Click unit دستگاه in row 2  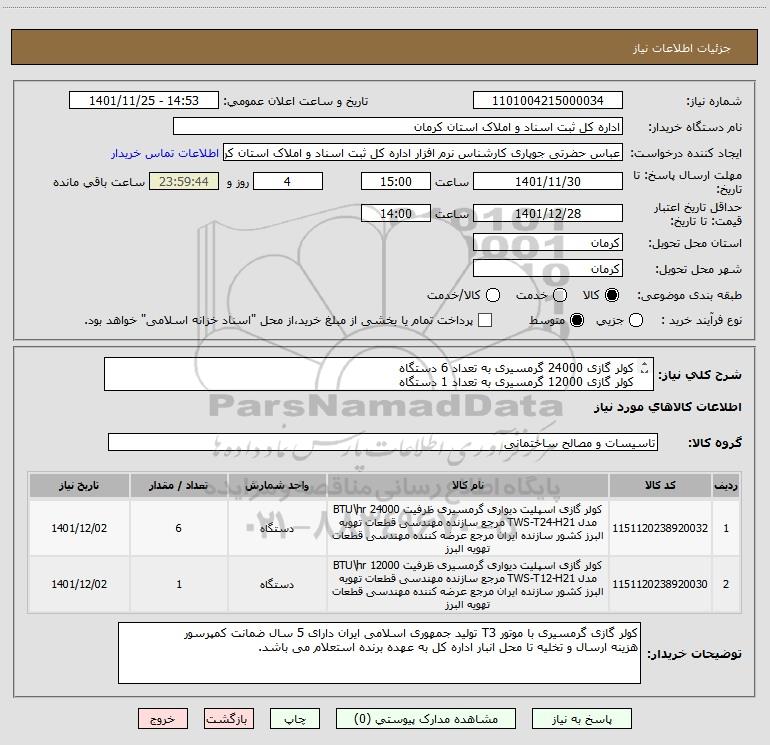click(277, 584)
